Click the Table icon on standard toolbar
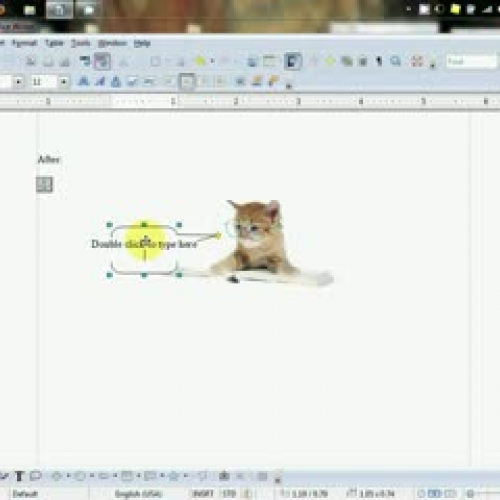This screenshot has height=500, width=500. (269, 61)
